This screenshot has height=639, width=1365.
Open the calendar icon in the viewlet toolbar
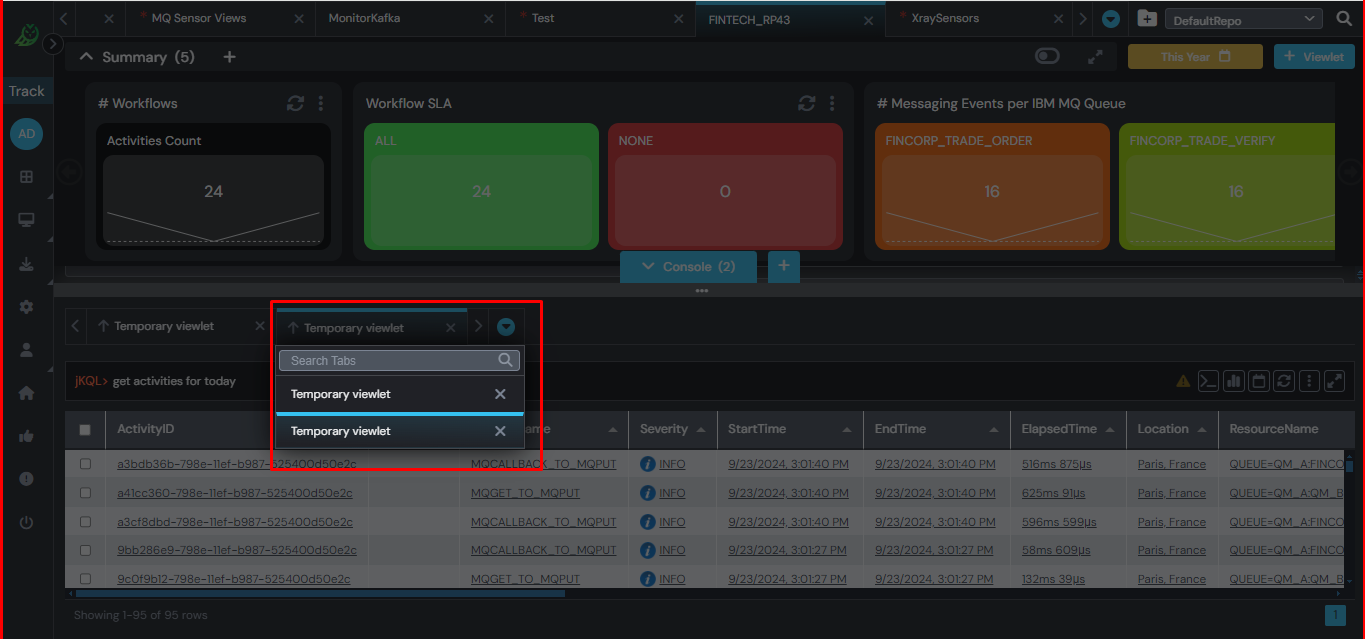coord(1259,381)
